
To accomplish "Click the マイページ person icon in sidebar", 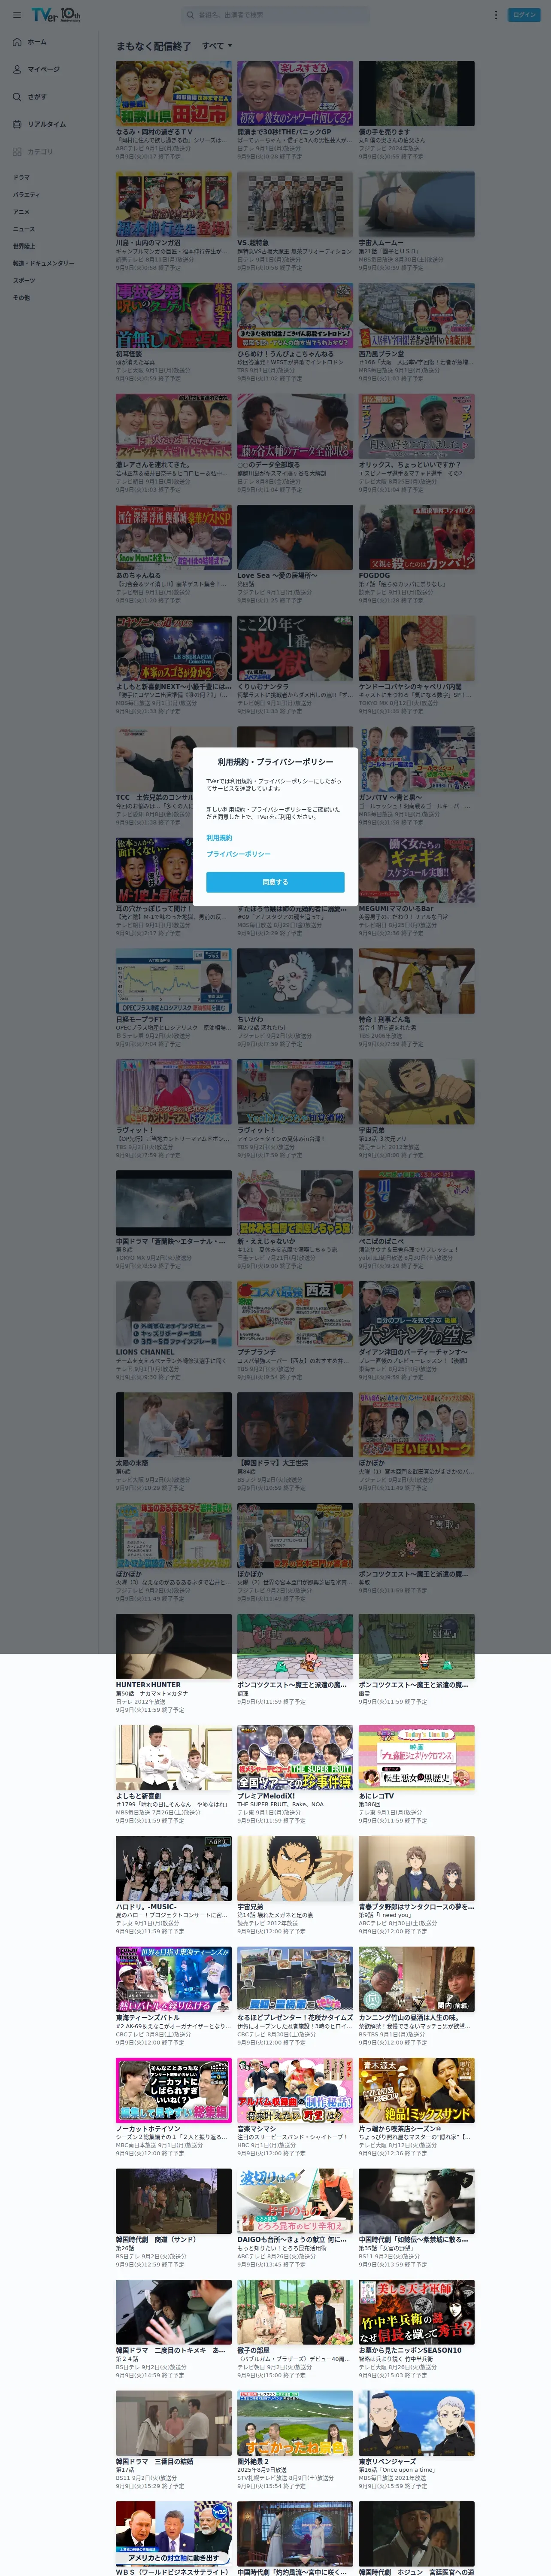I will click(x=17, y=69).
